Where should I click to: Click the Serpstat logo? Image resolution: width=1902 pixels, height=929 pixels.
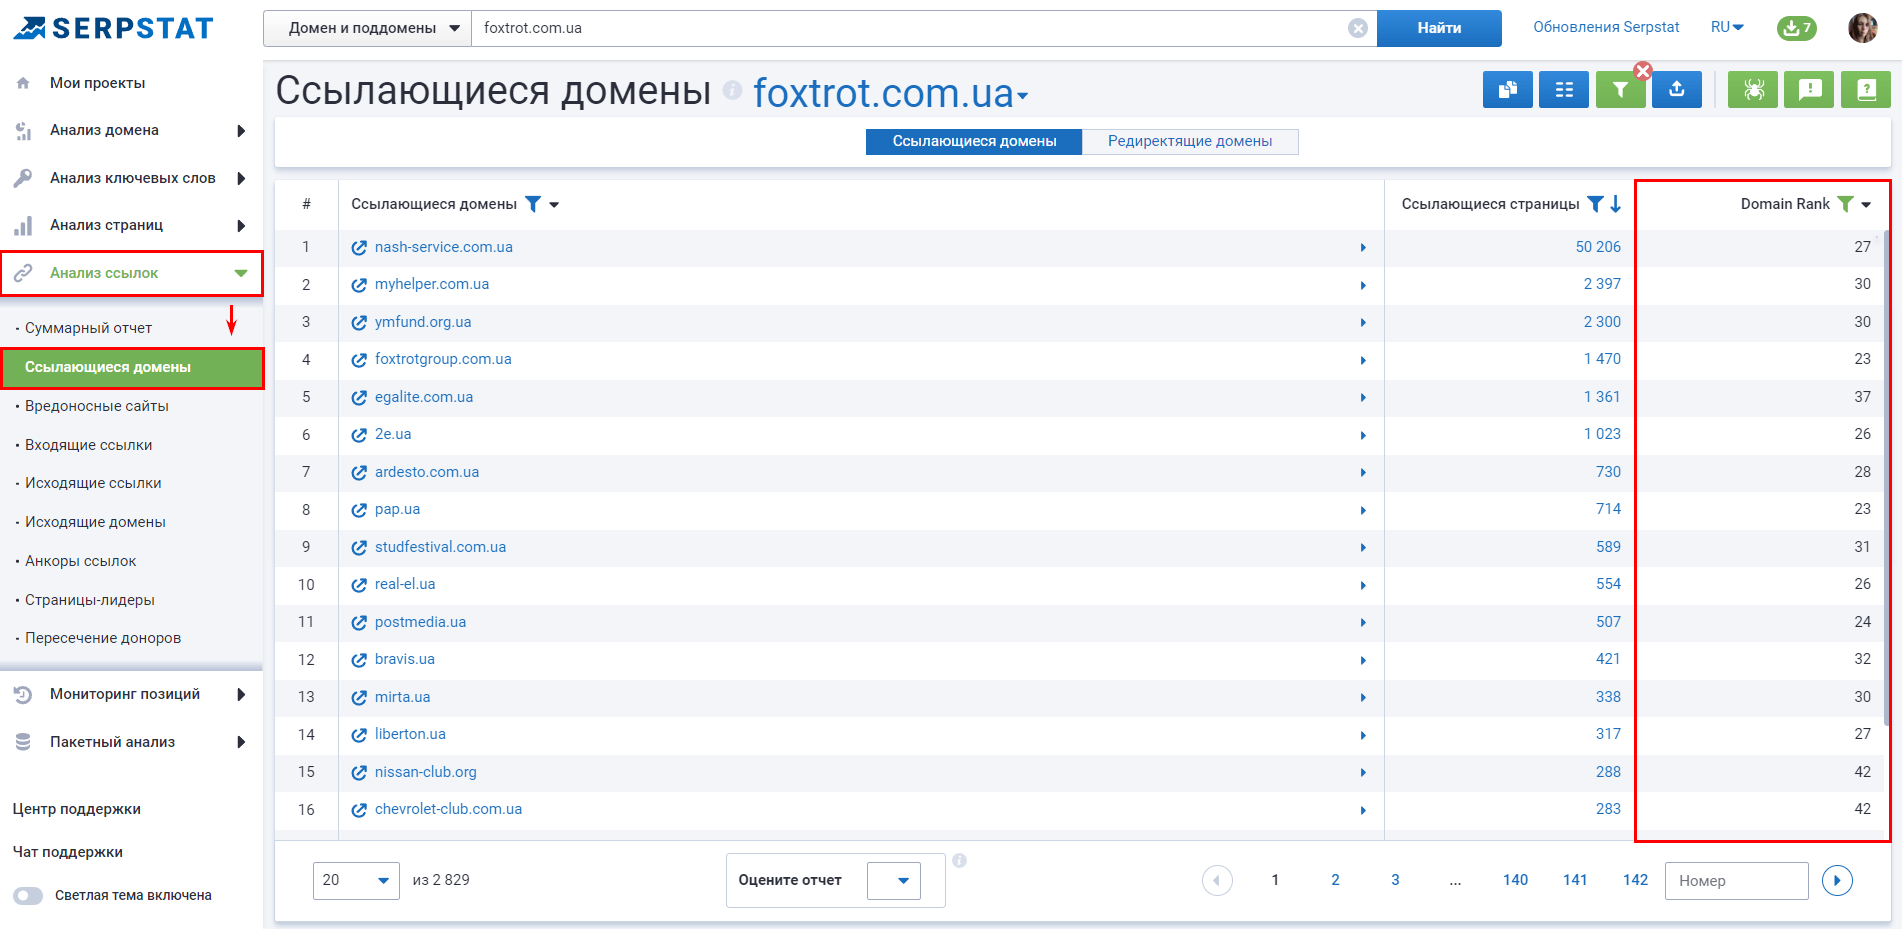[x=113, y=28]
